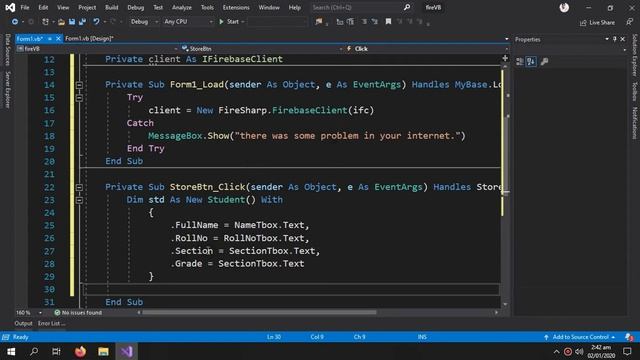The width and height of the screenshot is (640, 360).
Task: Open the Analyze menu
Action: click(182, 7)
